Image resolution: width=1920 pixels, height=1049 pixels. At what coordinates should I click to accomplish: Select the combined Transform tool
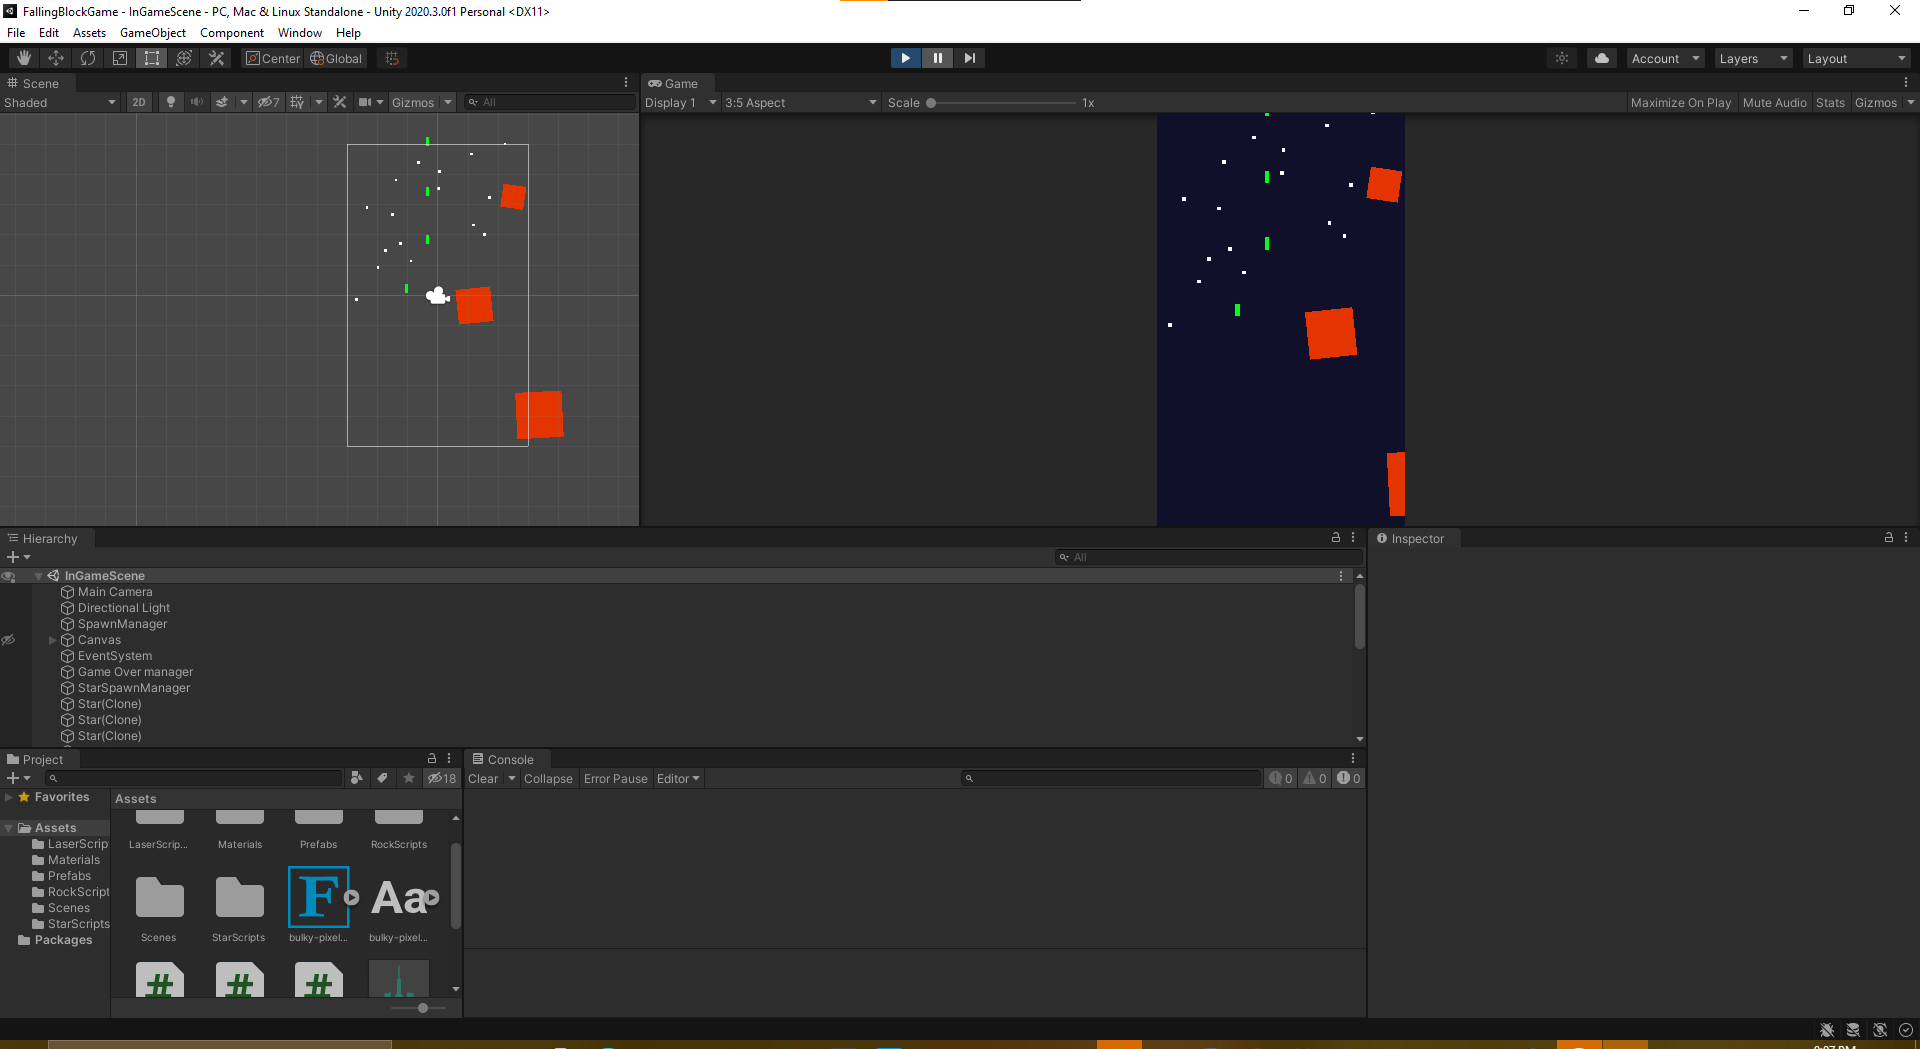tap(184, 58)
